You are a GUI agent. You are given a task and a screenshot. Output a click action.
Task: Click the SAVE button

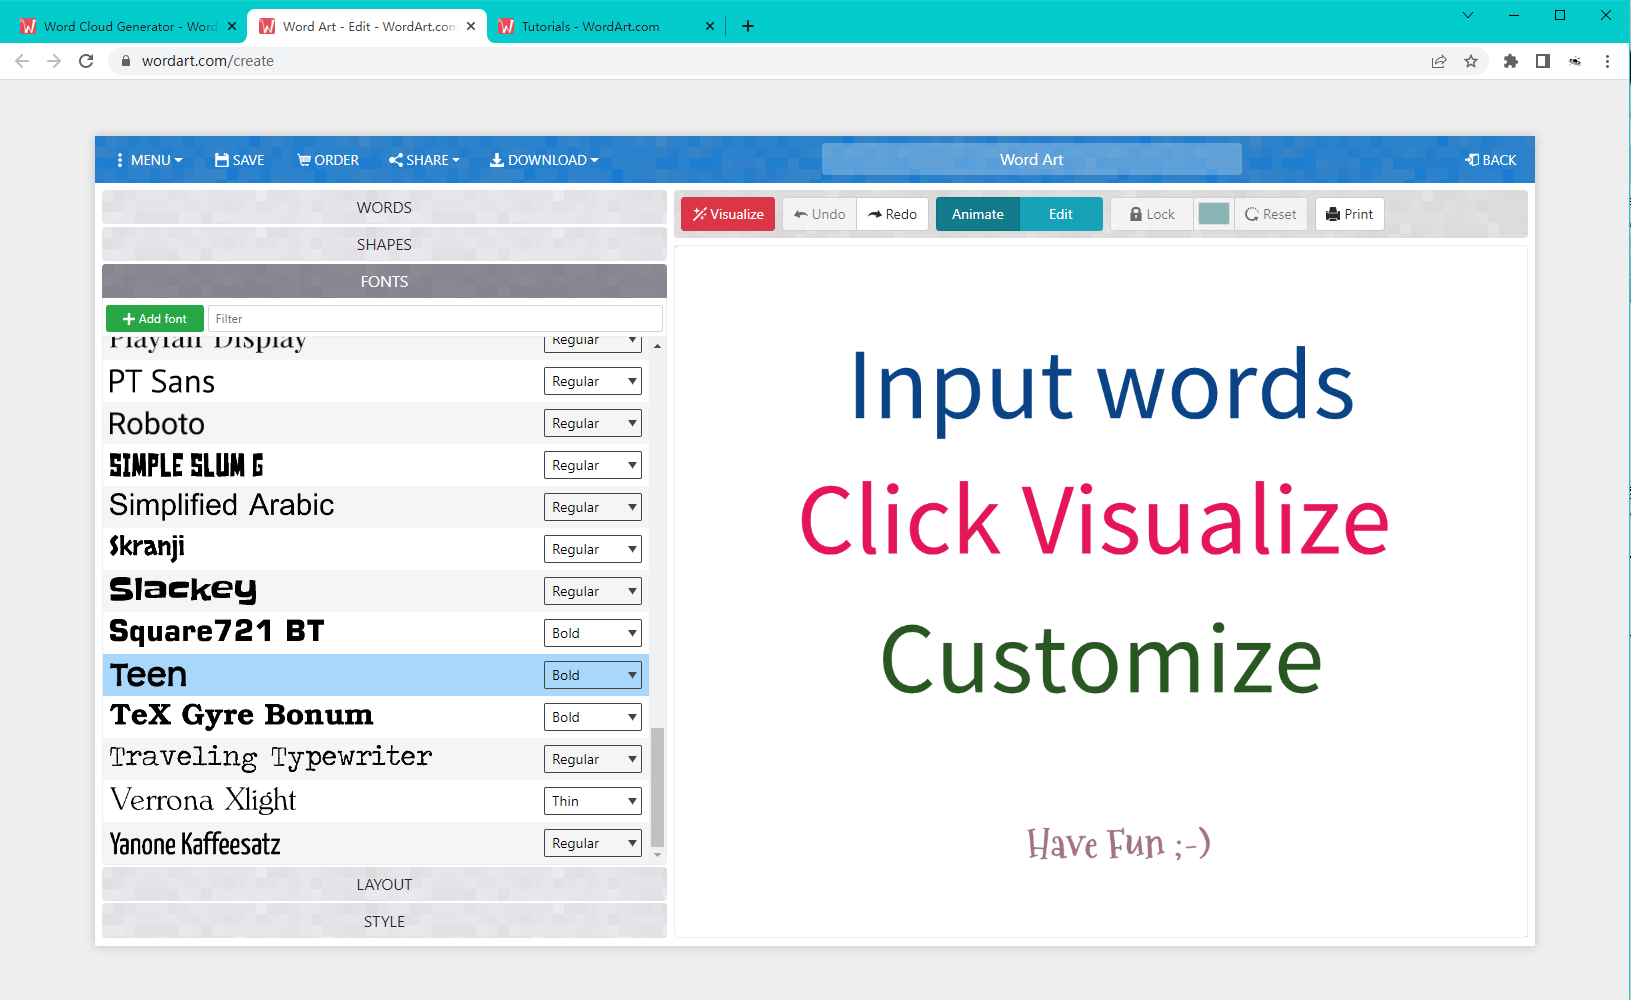pos(239,160)
